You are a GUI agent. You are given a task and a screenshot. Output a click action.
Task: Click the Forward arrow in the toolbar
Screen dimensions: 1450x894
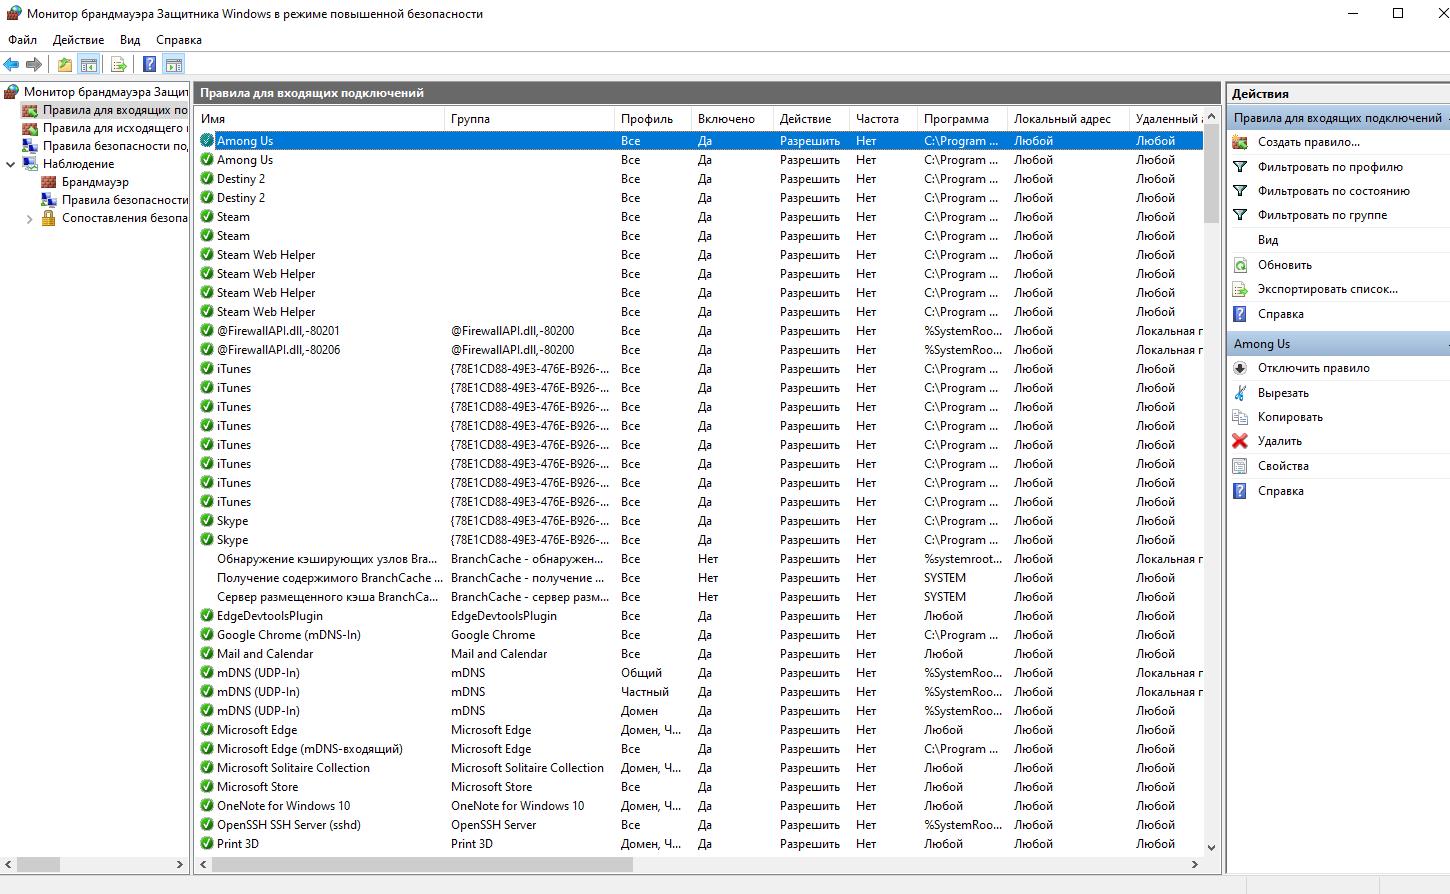[34, 65]
